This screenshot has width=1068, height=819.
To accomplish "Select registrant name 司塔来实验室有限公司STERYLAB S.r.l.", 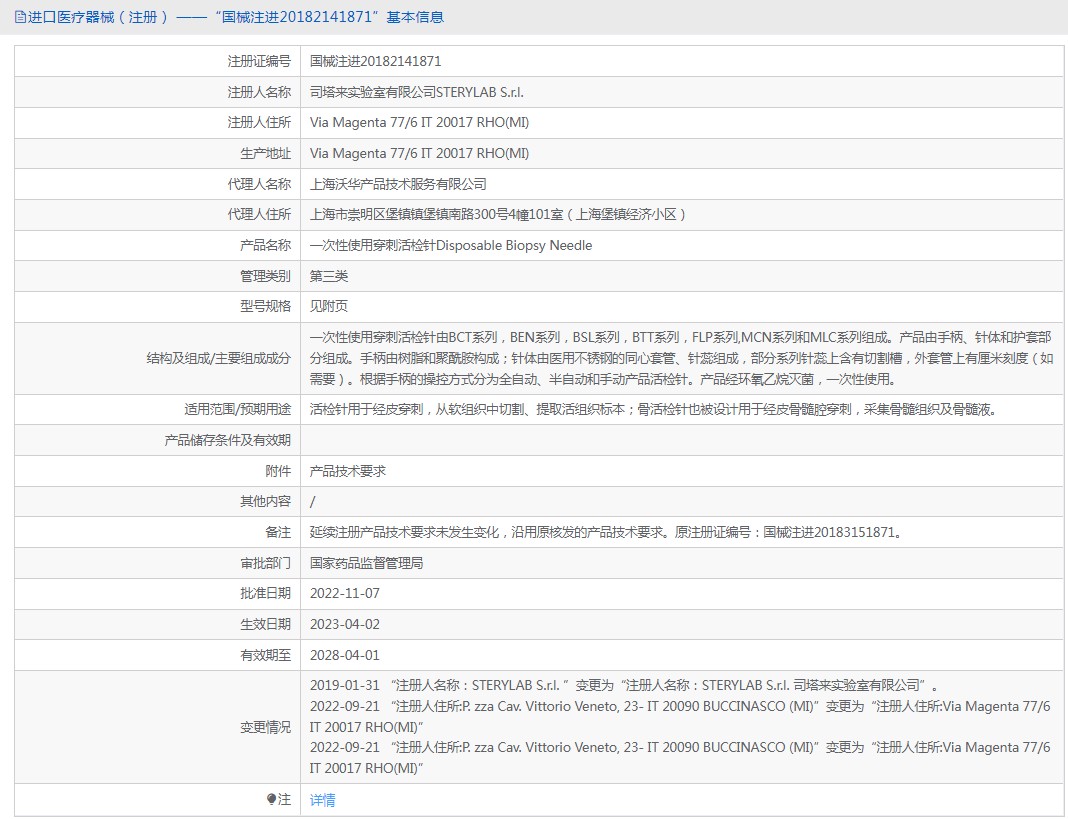I will [x=417, y=92].
